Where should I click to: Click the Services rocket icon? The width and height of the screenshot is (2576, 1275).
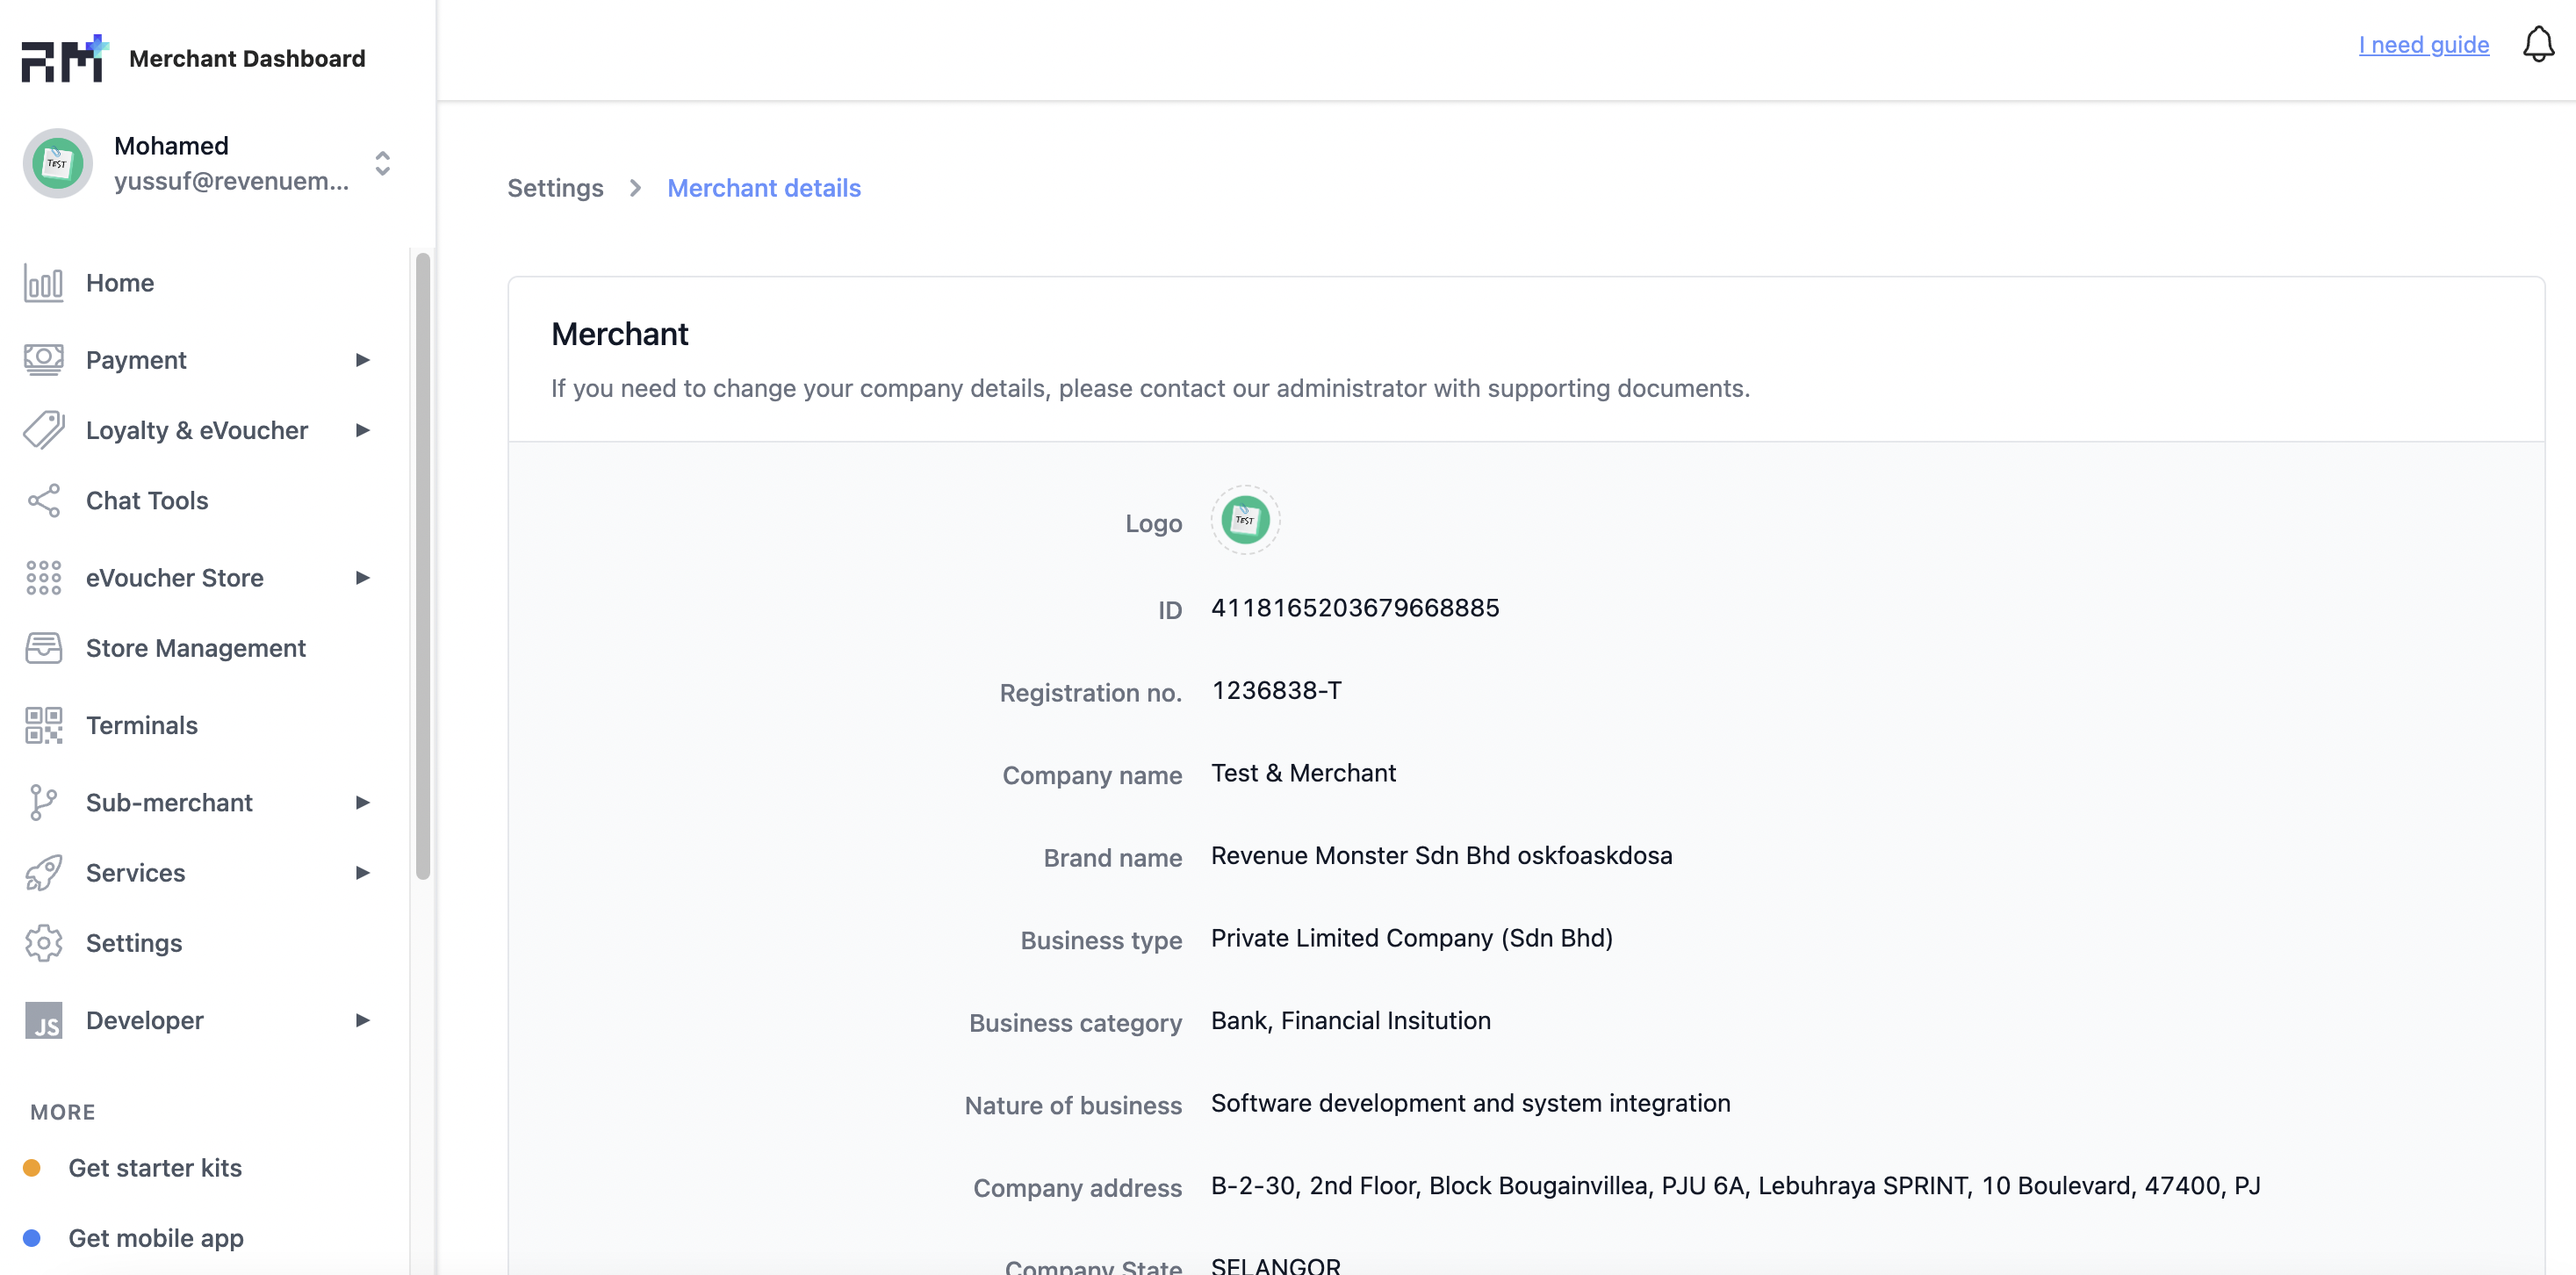coord(43,873)
